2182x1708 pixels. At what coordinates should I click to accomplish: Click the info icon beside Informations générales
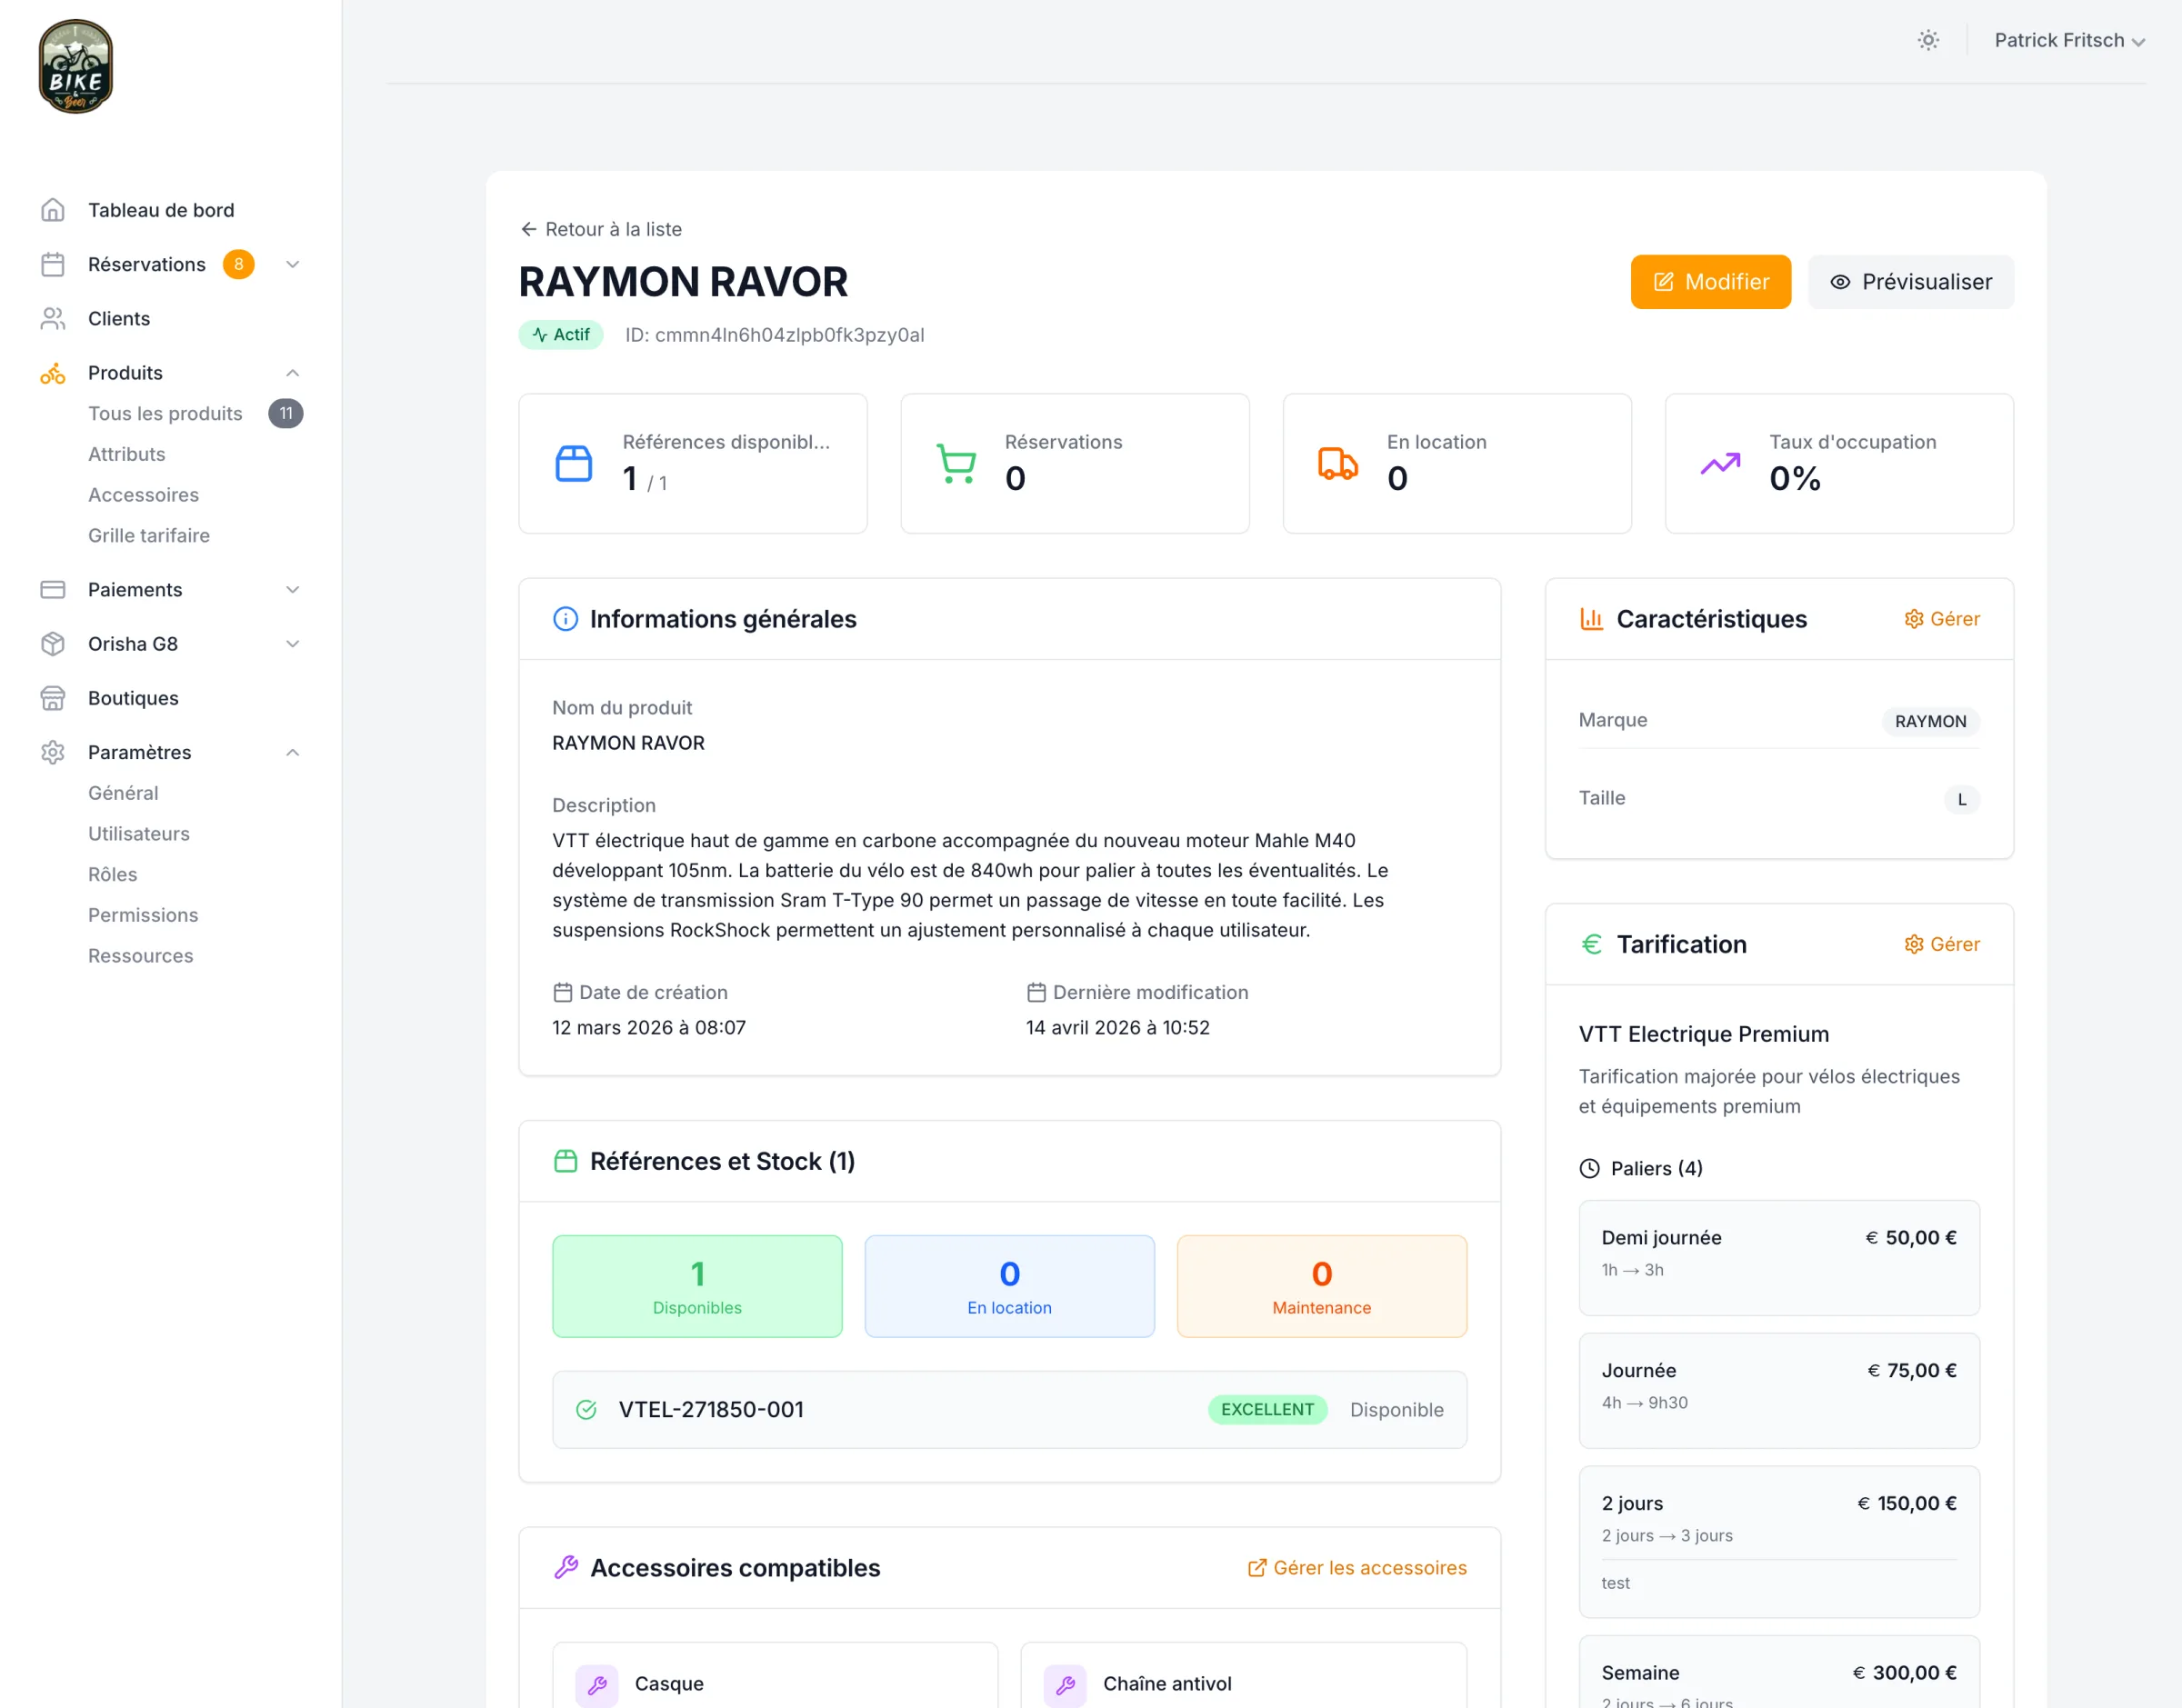[x=565, y=619]
